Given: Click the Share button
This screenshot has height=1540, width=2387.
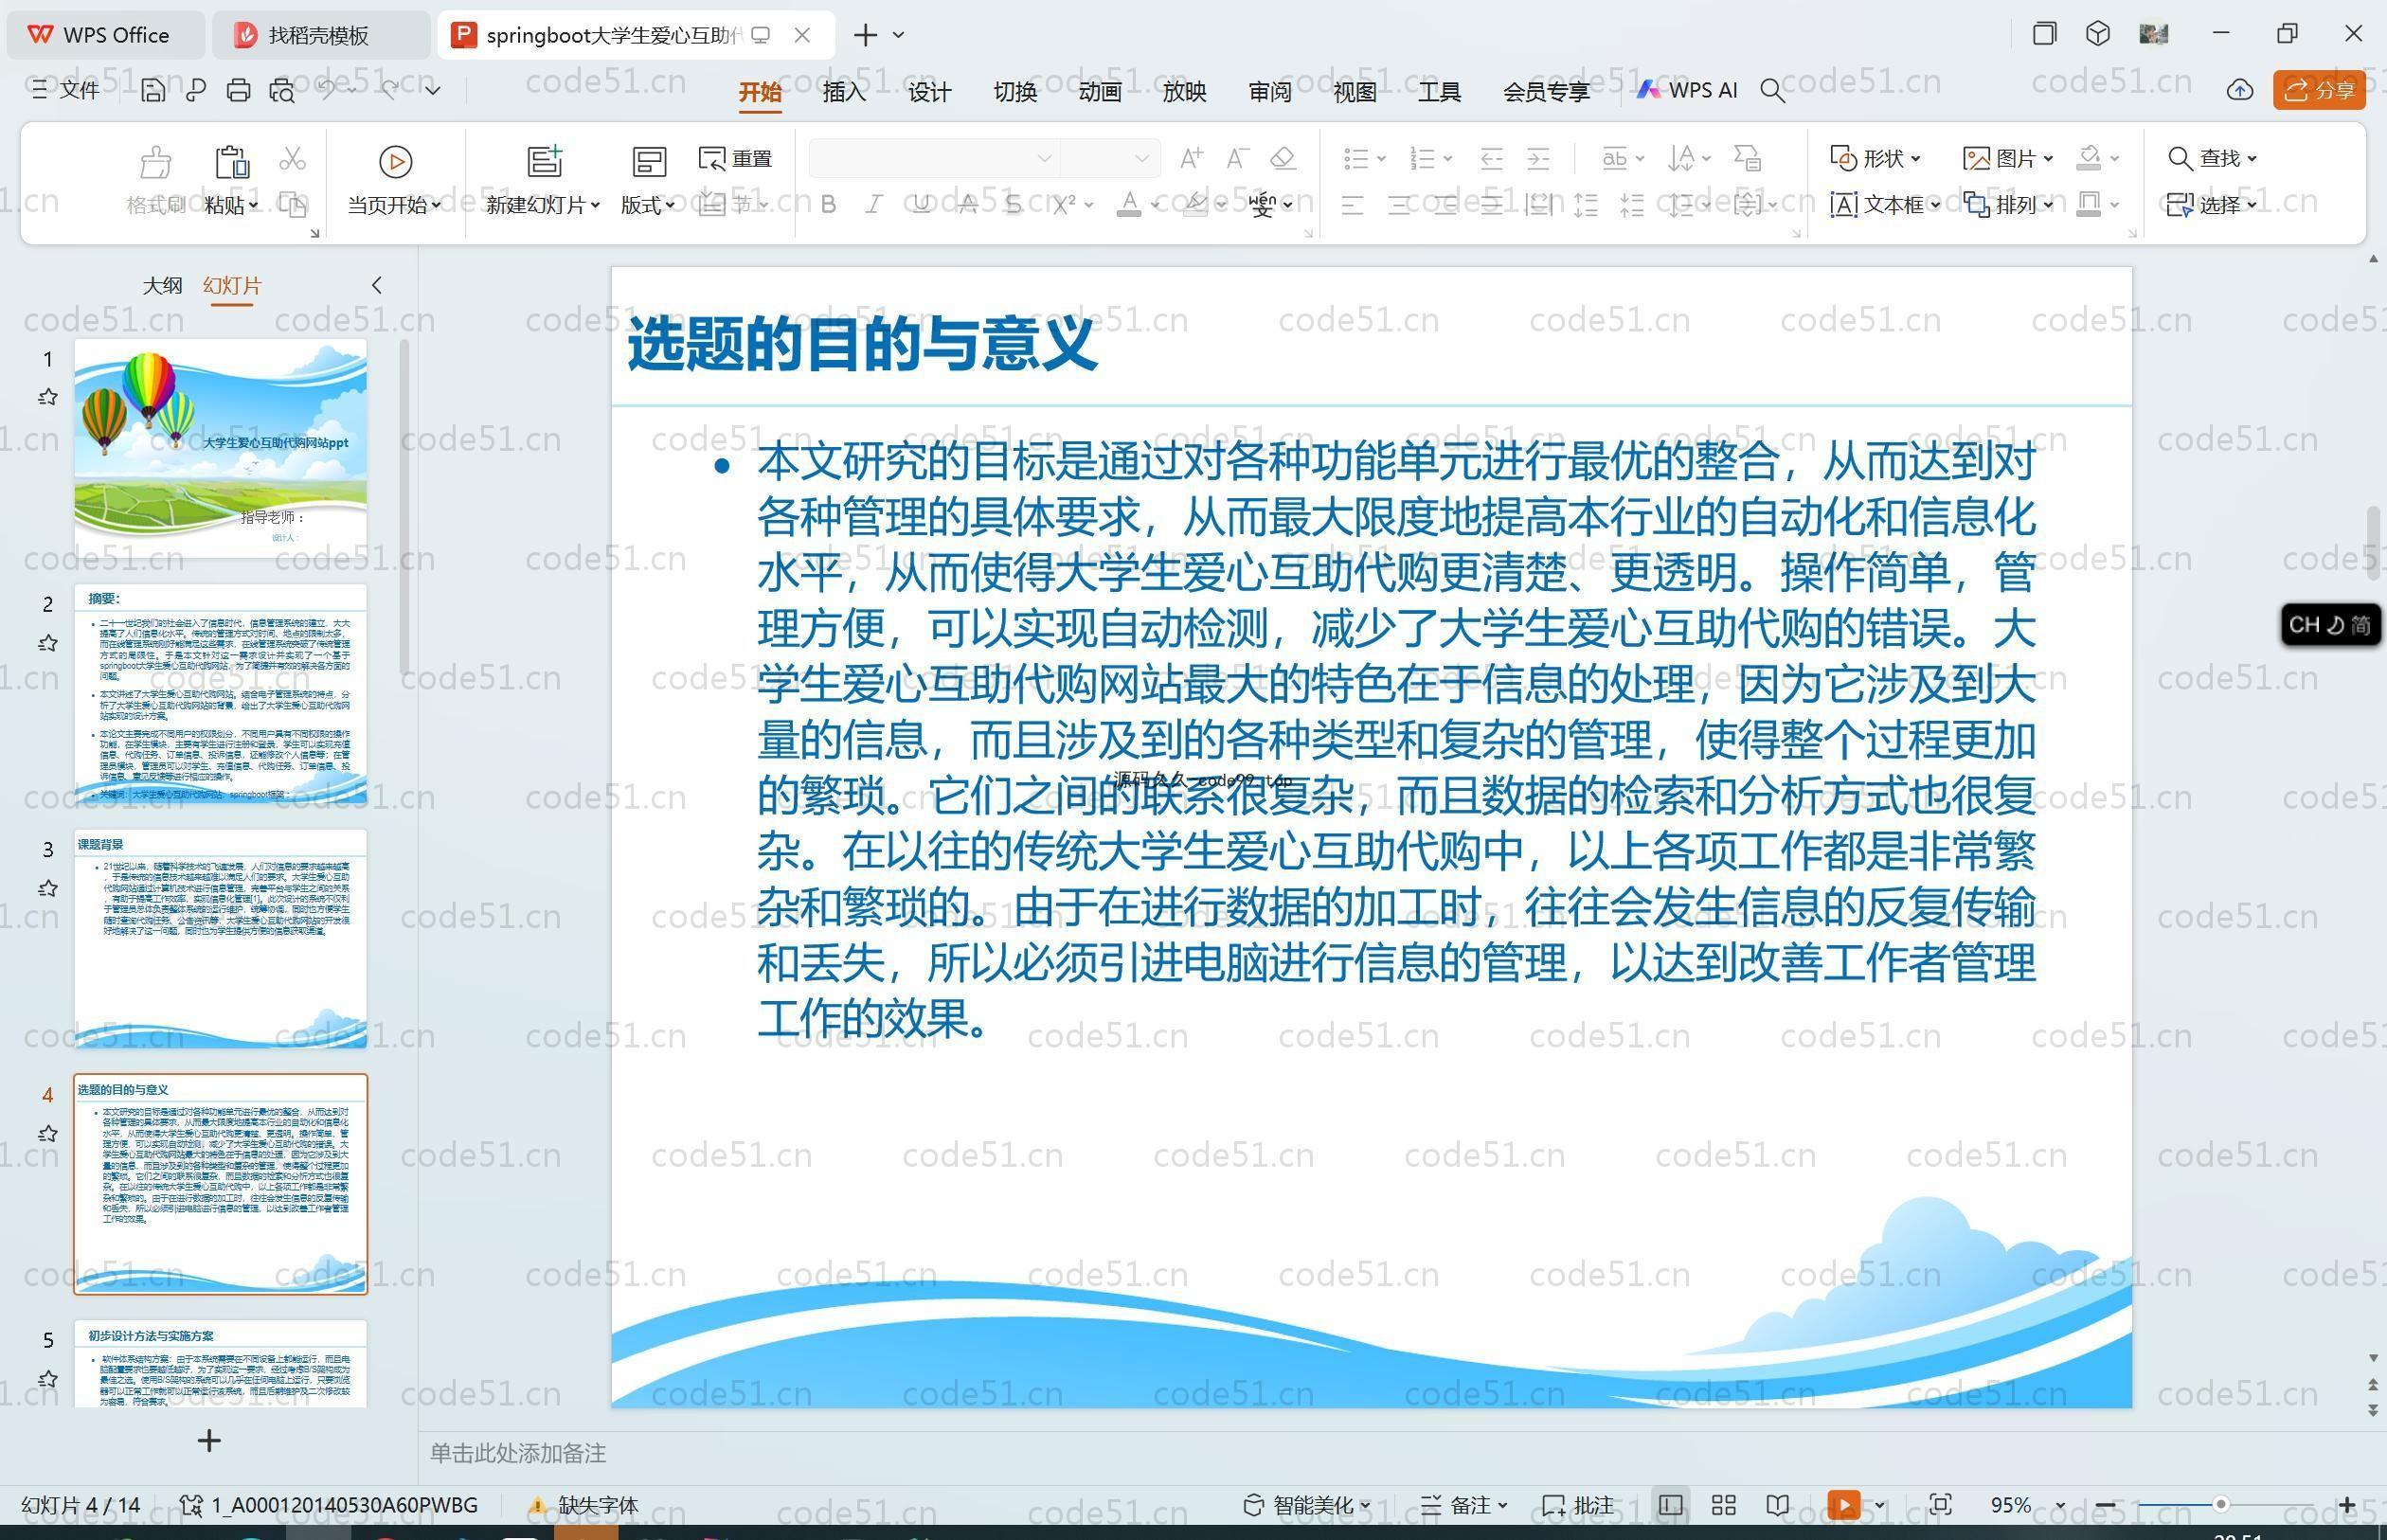Looking at the screenshot, I should coord(2319,91).
